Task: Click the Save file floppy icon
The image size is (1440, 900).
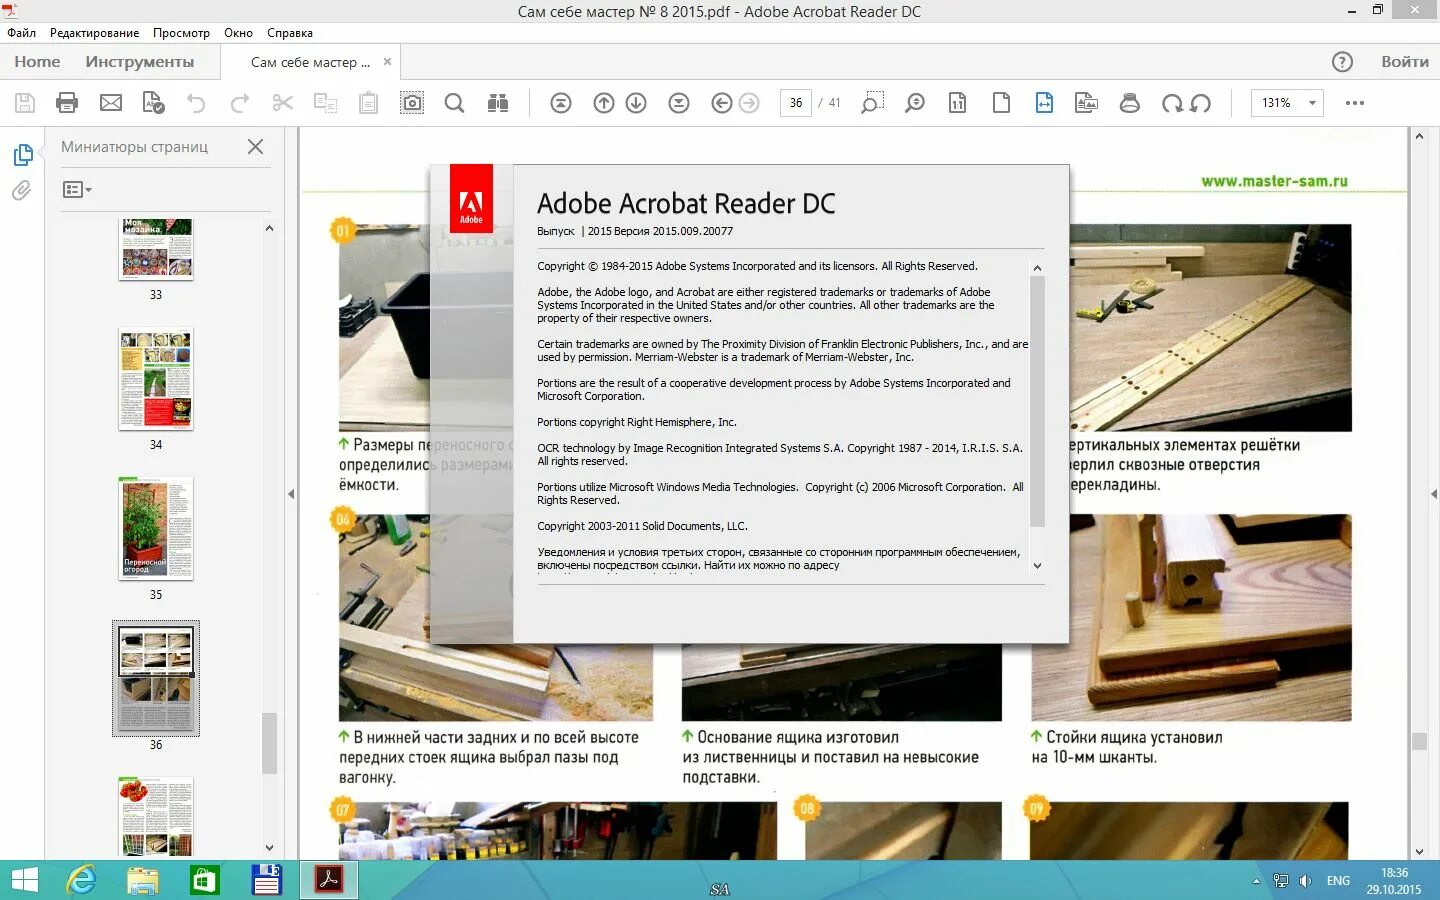Action: coord(25,103)
